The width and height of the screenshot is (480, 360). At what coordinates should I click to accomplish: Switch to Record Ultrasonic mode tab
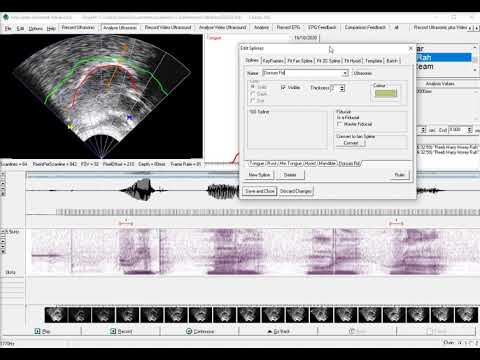click(78, 27)
